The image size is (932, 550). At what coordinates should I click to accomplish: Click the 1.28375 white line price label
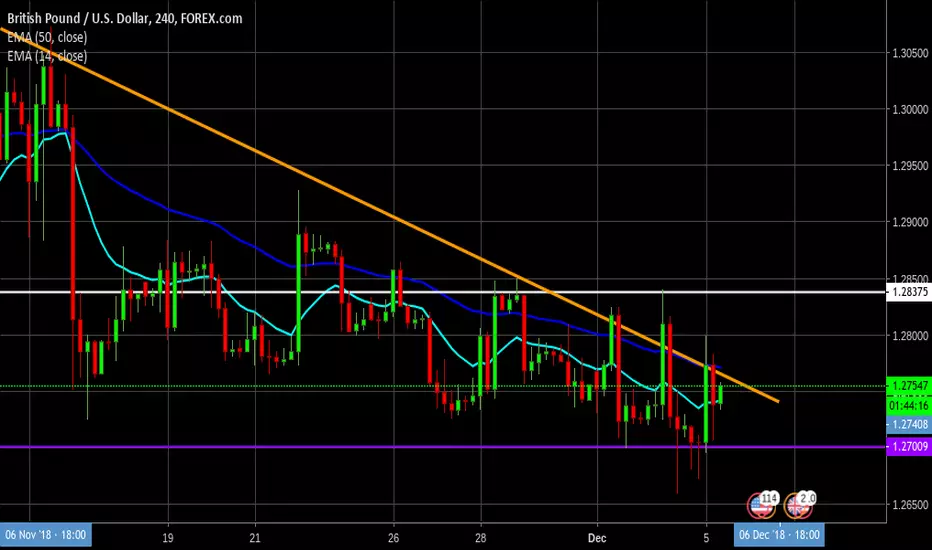[x=909, y=292]
